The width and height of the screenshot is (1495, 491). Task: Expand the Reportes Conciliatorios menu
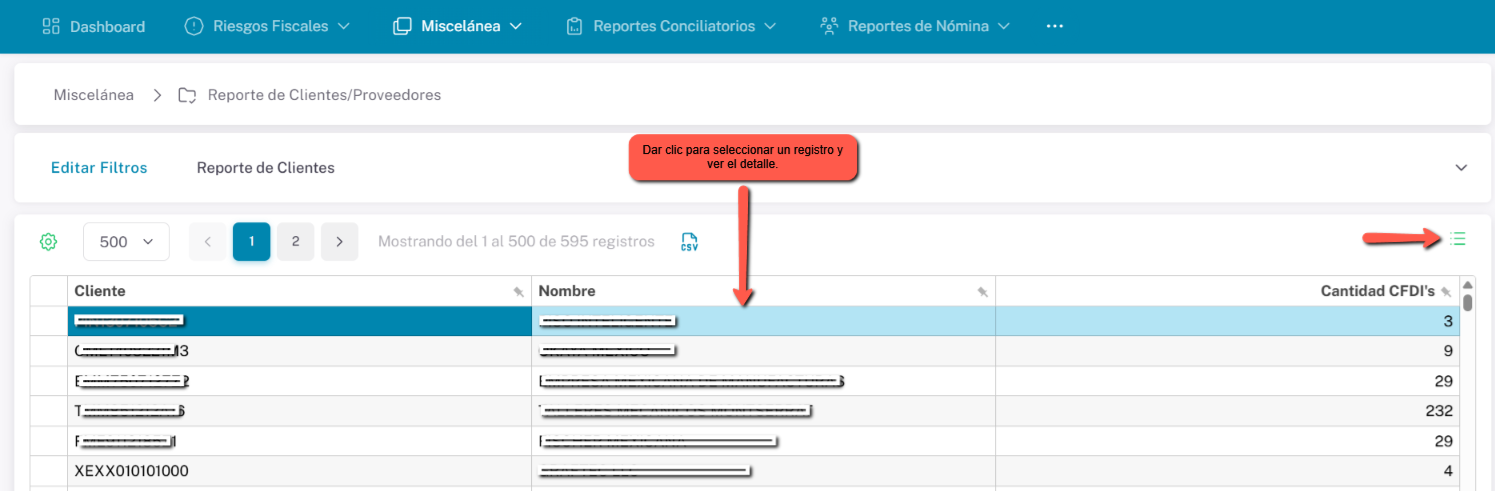[x=671, y=26]
